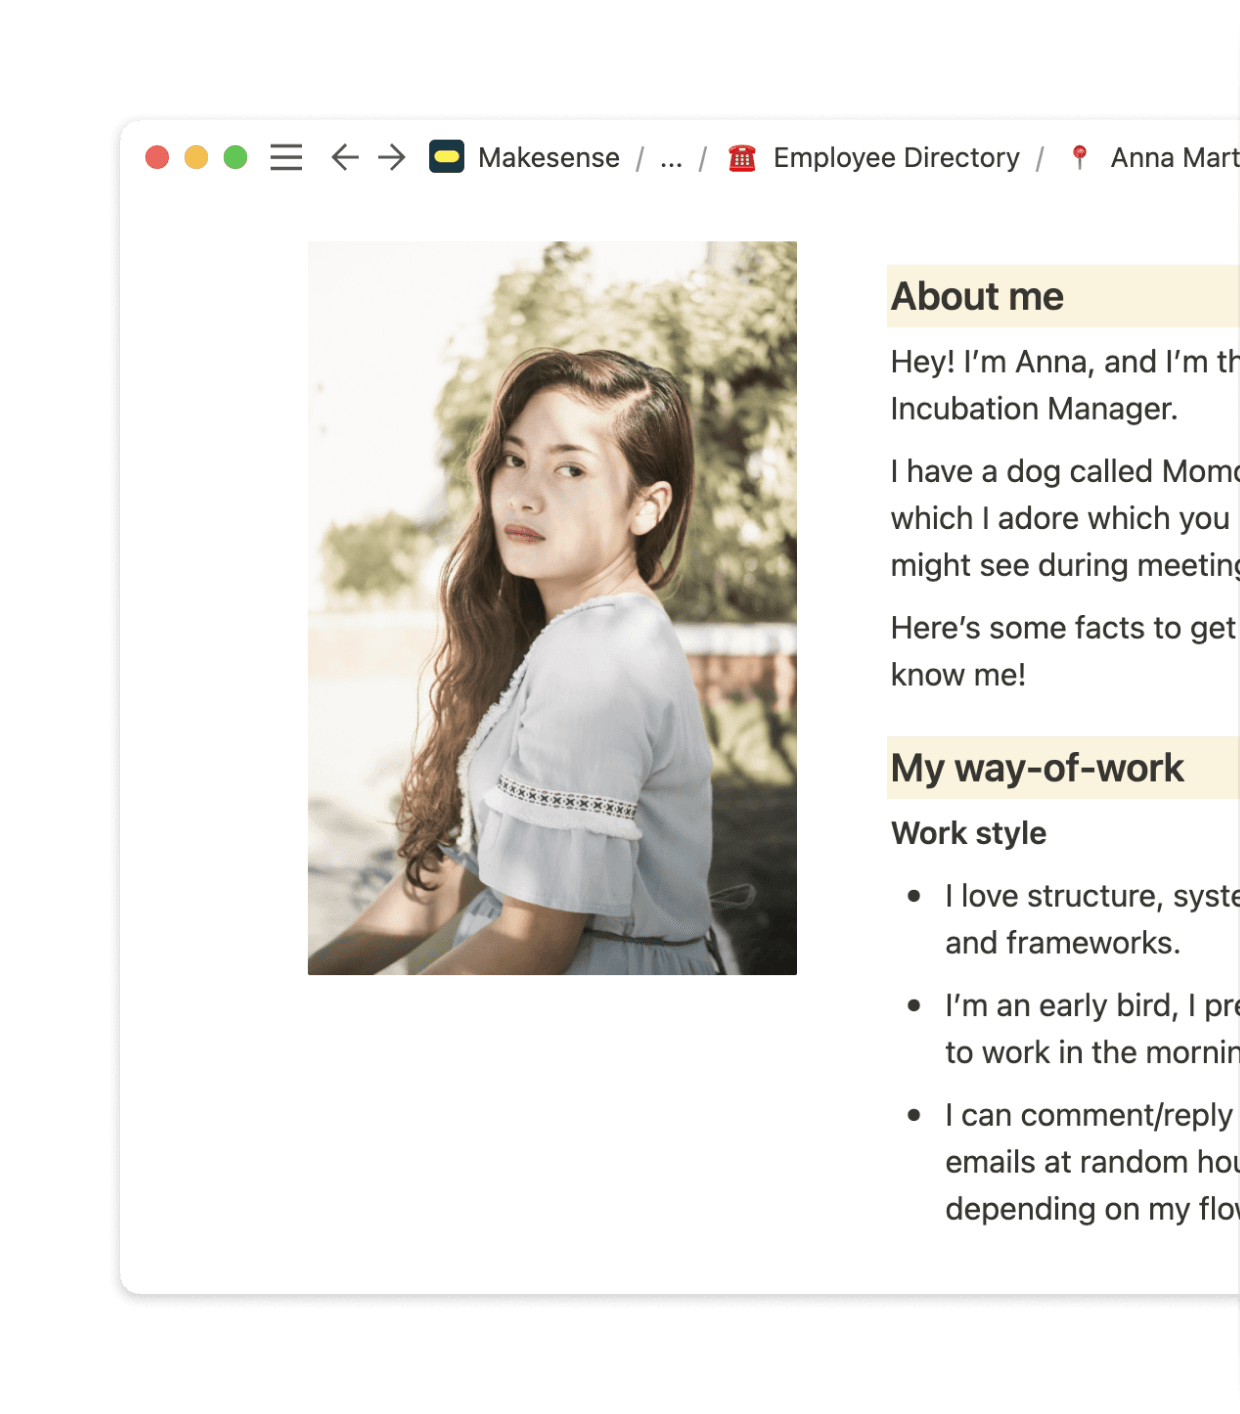Click the red telephone icon in breadcrumb
The height and width of the screenshot is (1414, 1240).
[742, 158]
